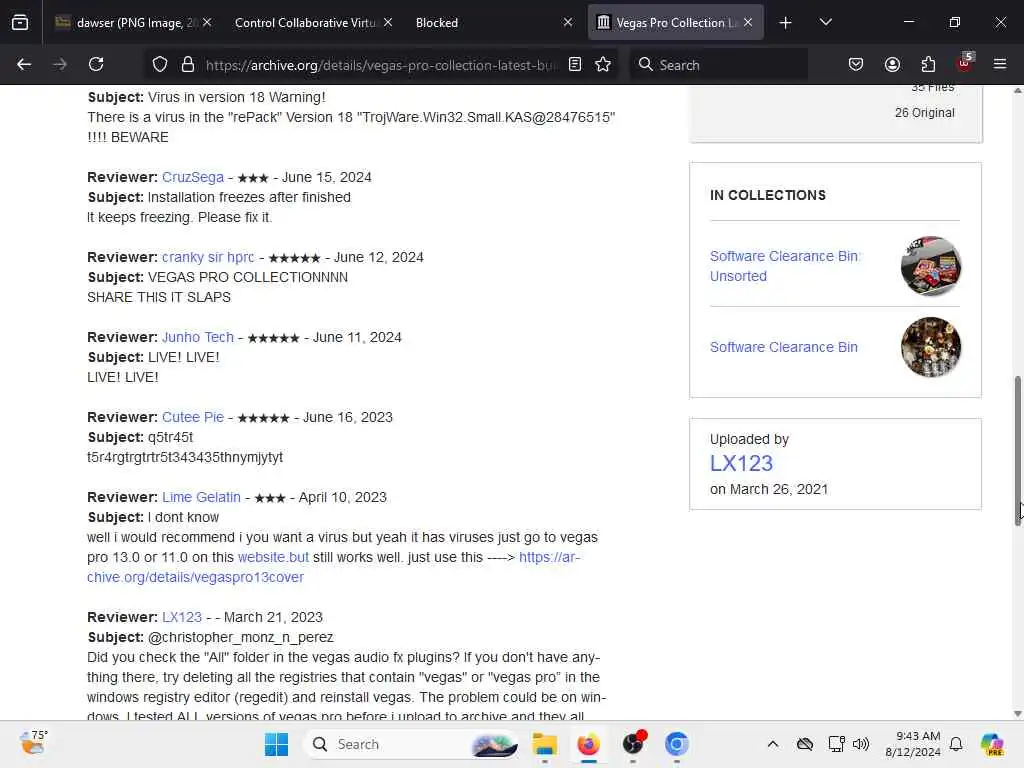Follow the website.but link

pyautogui.click(x=273, y=557)
